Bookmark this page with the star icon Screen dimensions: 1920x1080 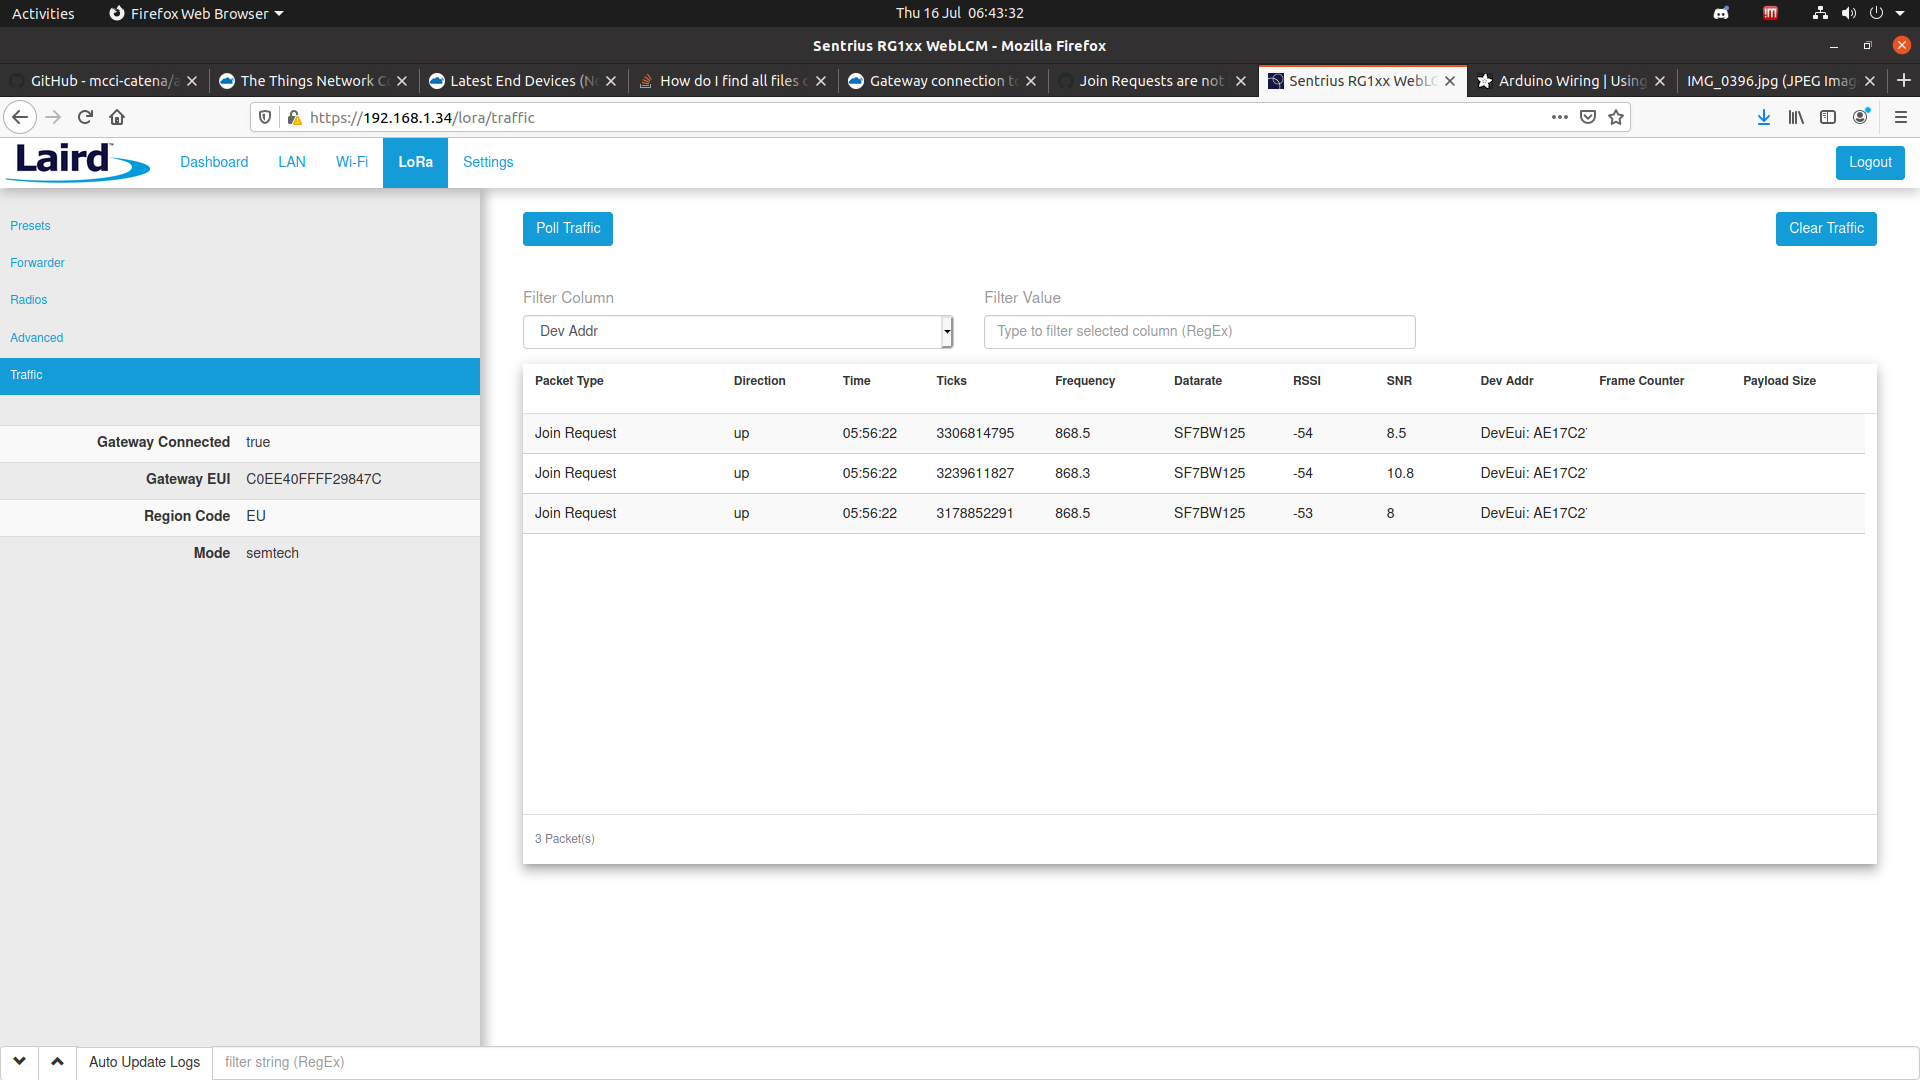[1616, 117]
